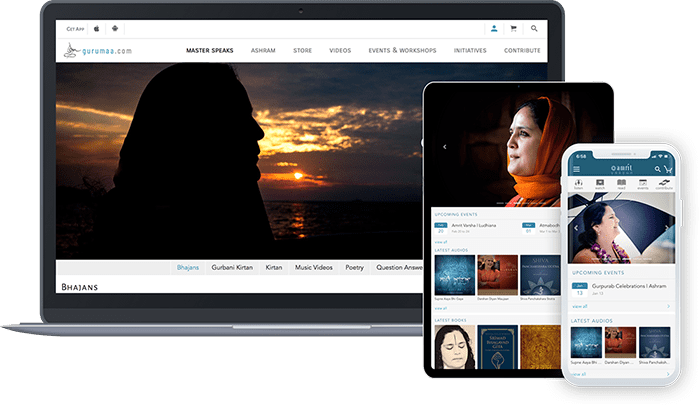Go to gurumaa.com logo home
Screen dimensions: 700x405
coord(98,50)
